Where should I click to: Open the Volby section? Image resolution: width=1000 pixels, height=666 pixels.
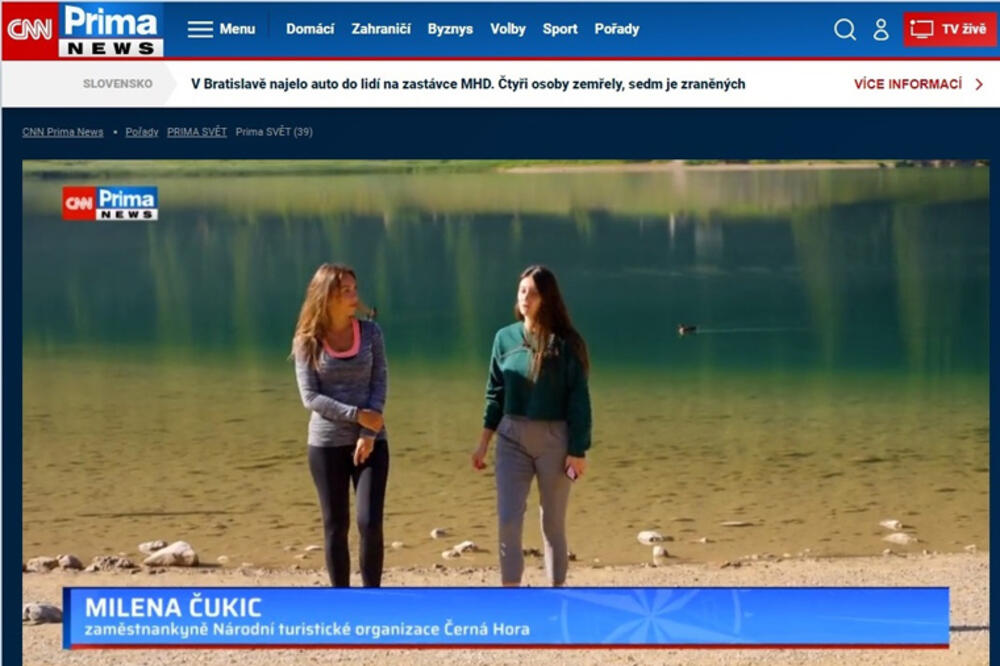(x=508, y=28)
